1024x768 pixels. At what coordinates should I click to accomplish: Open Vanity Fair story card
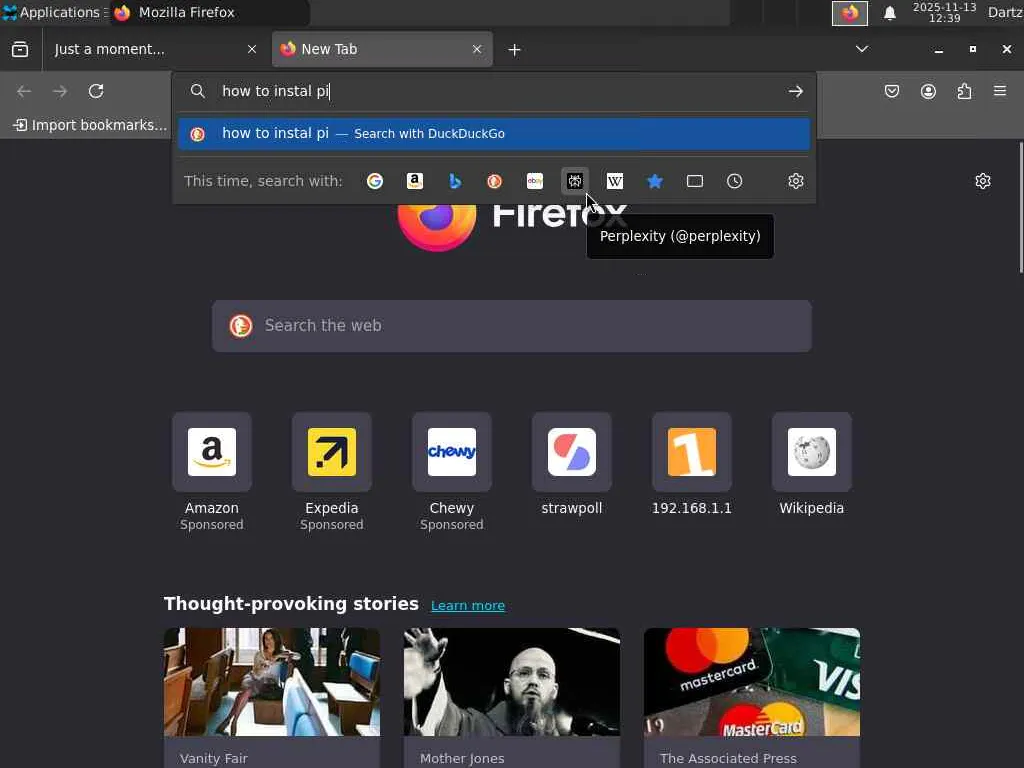point(272,697)
